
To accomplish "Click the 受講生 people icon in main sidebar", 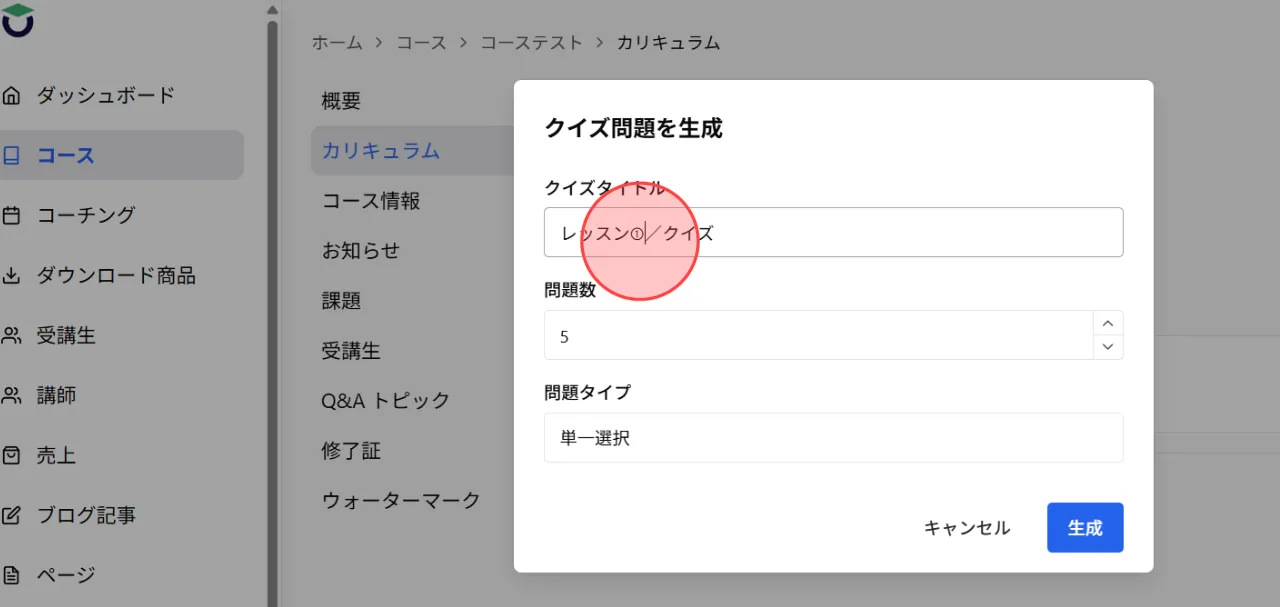I will (12, 336).
